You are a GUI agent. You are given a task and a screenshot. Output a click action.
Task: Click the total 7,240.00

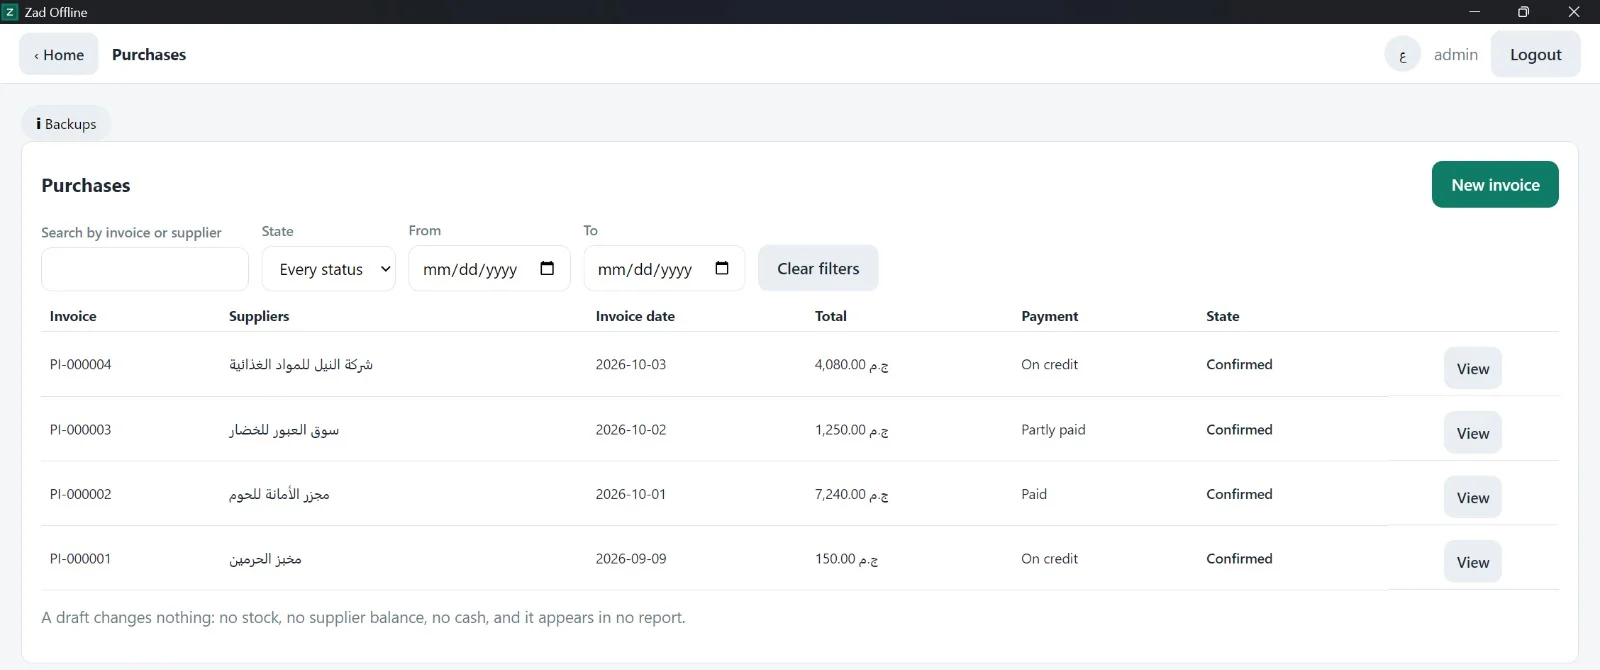click(851, 494)
